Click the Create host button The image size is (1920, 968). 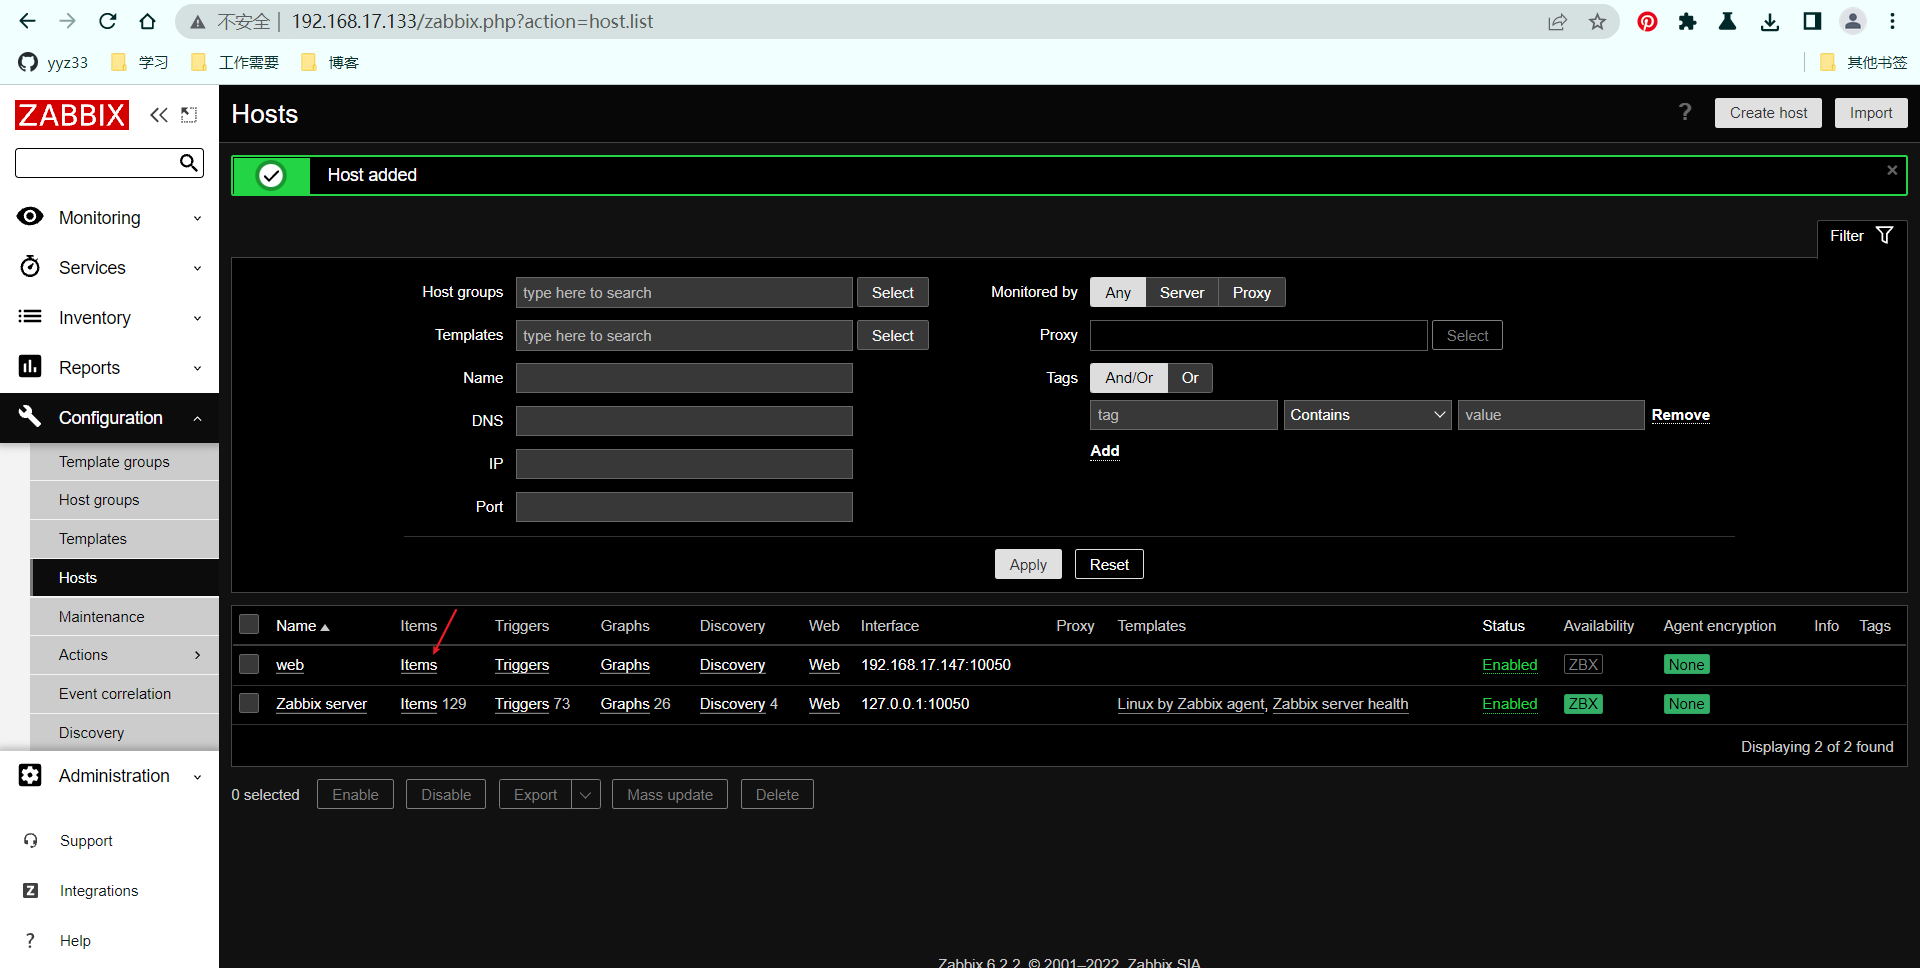pos(1768,113)
